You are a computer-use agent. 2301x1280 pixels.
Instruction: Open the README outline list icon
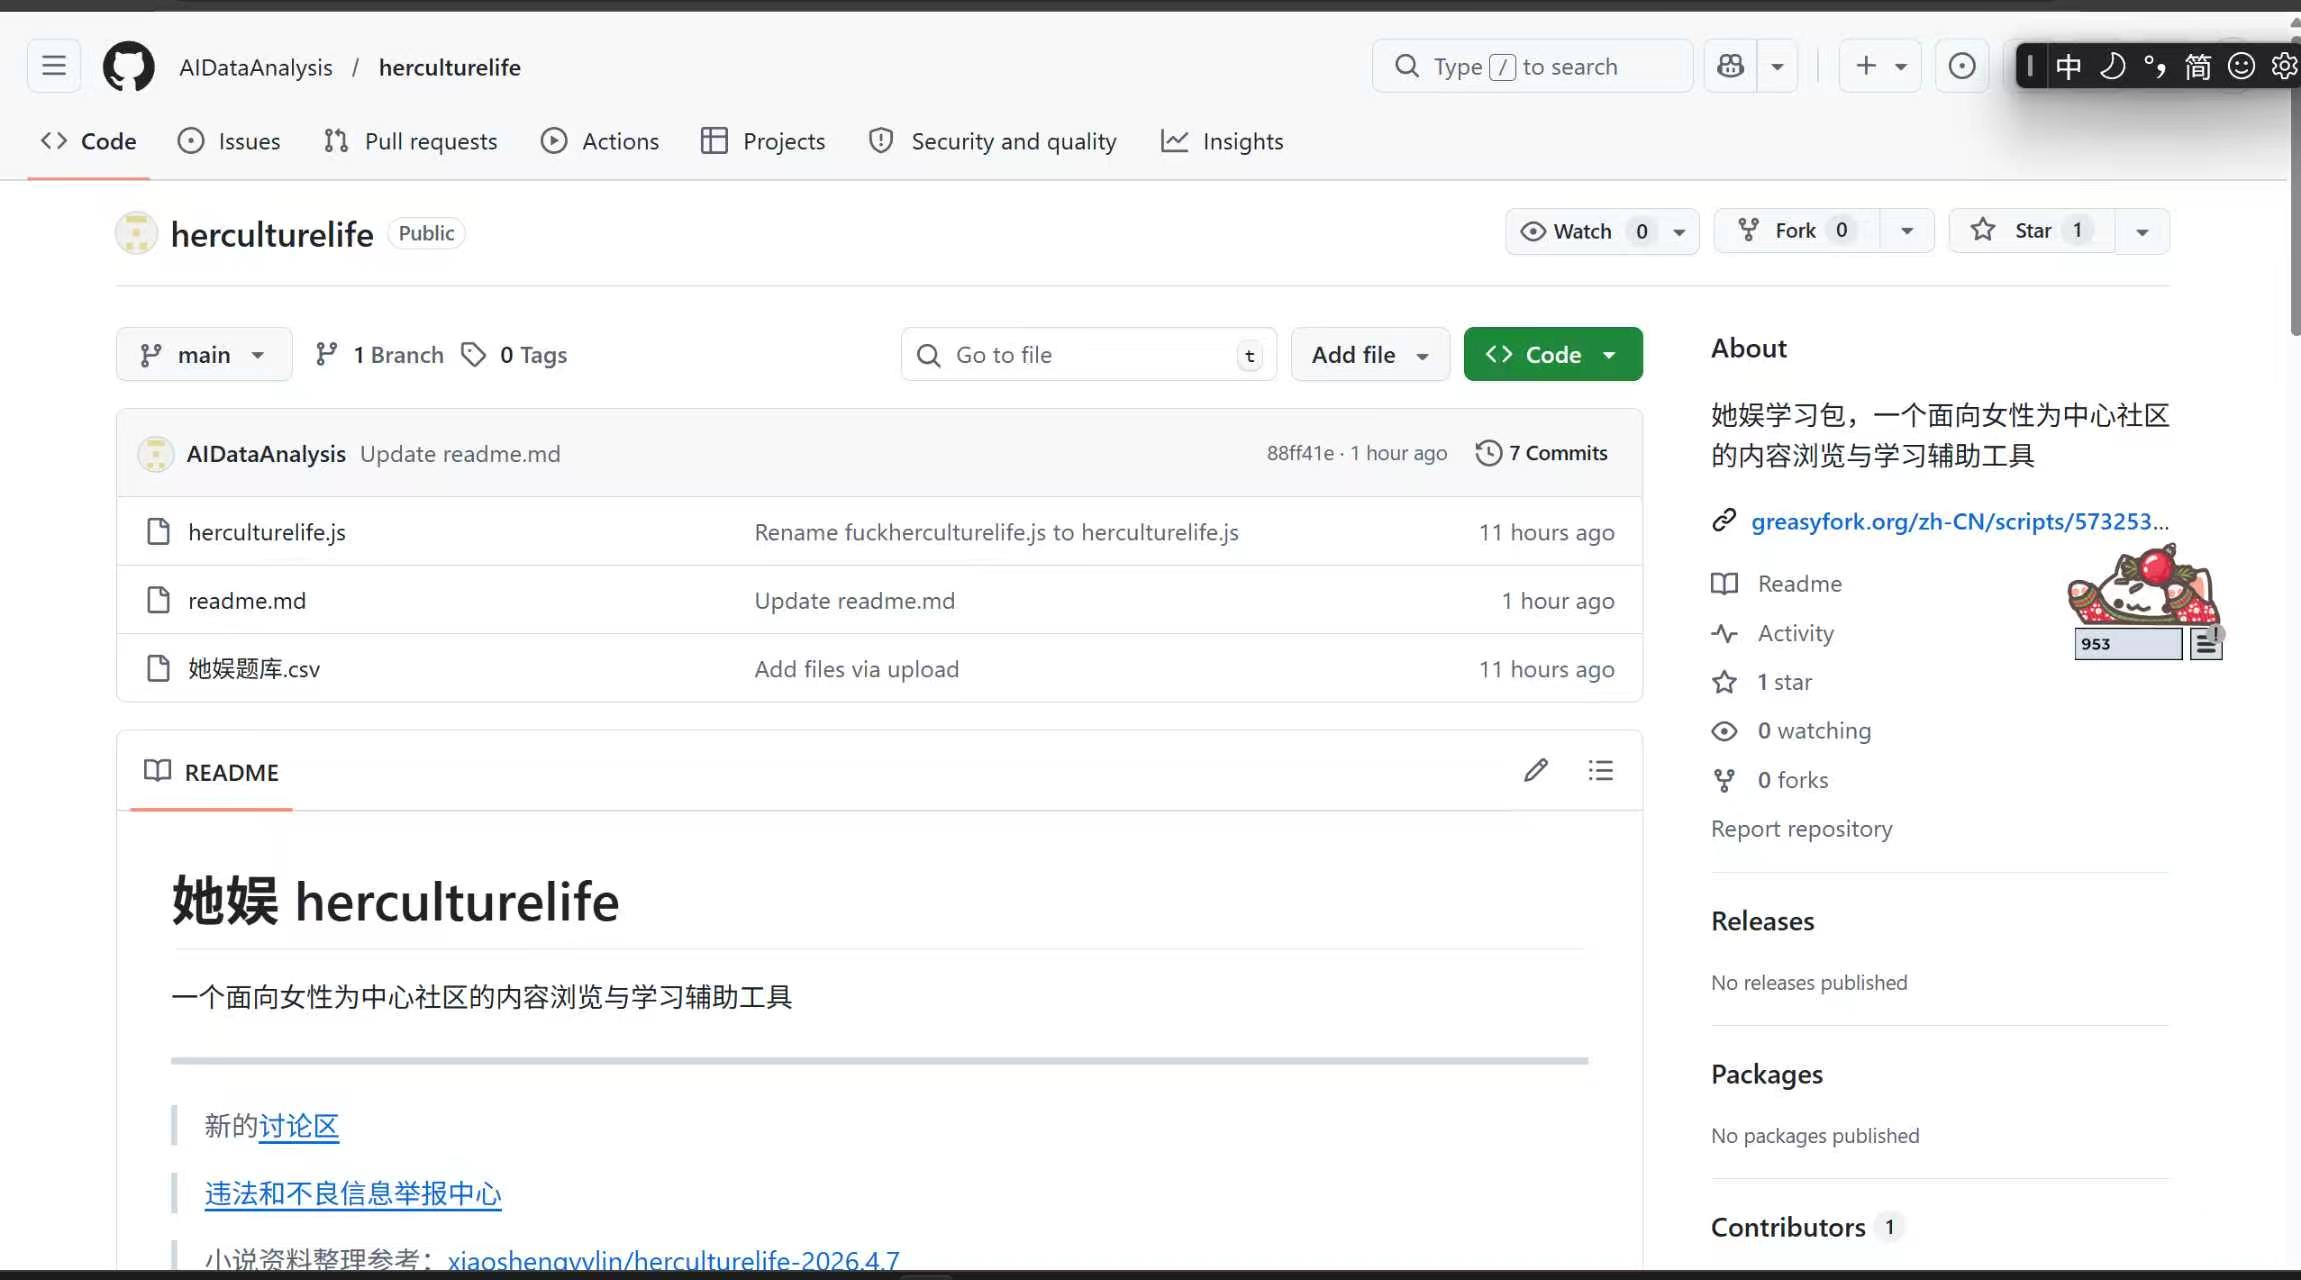click(1600, 770)
